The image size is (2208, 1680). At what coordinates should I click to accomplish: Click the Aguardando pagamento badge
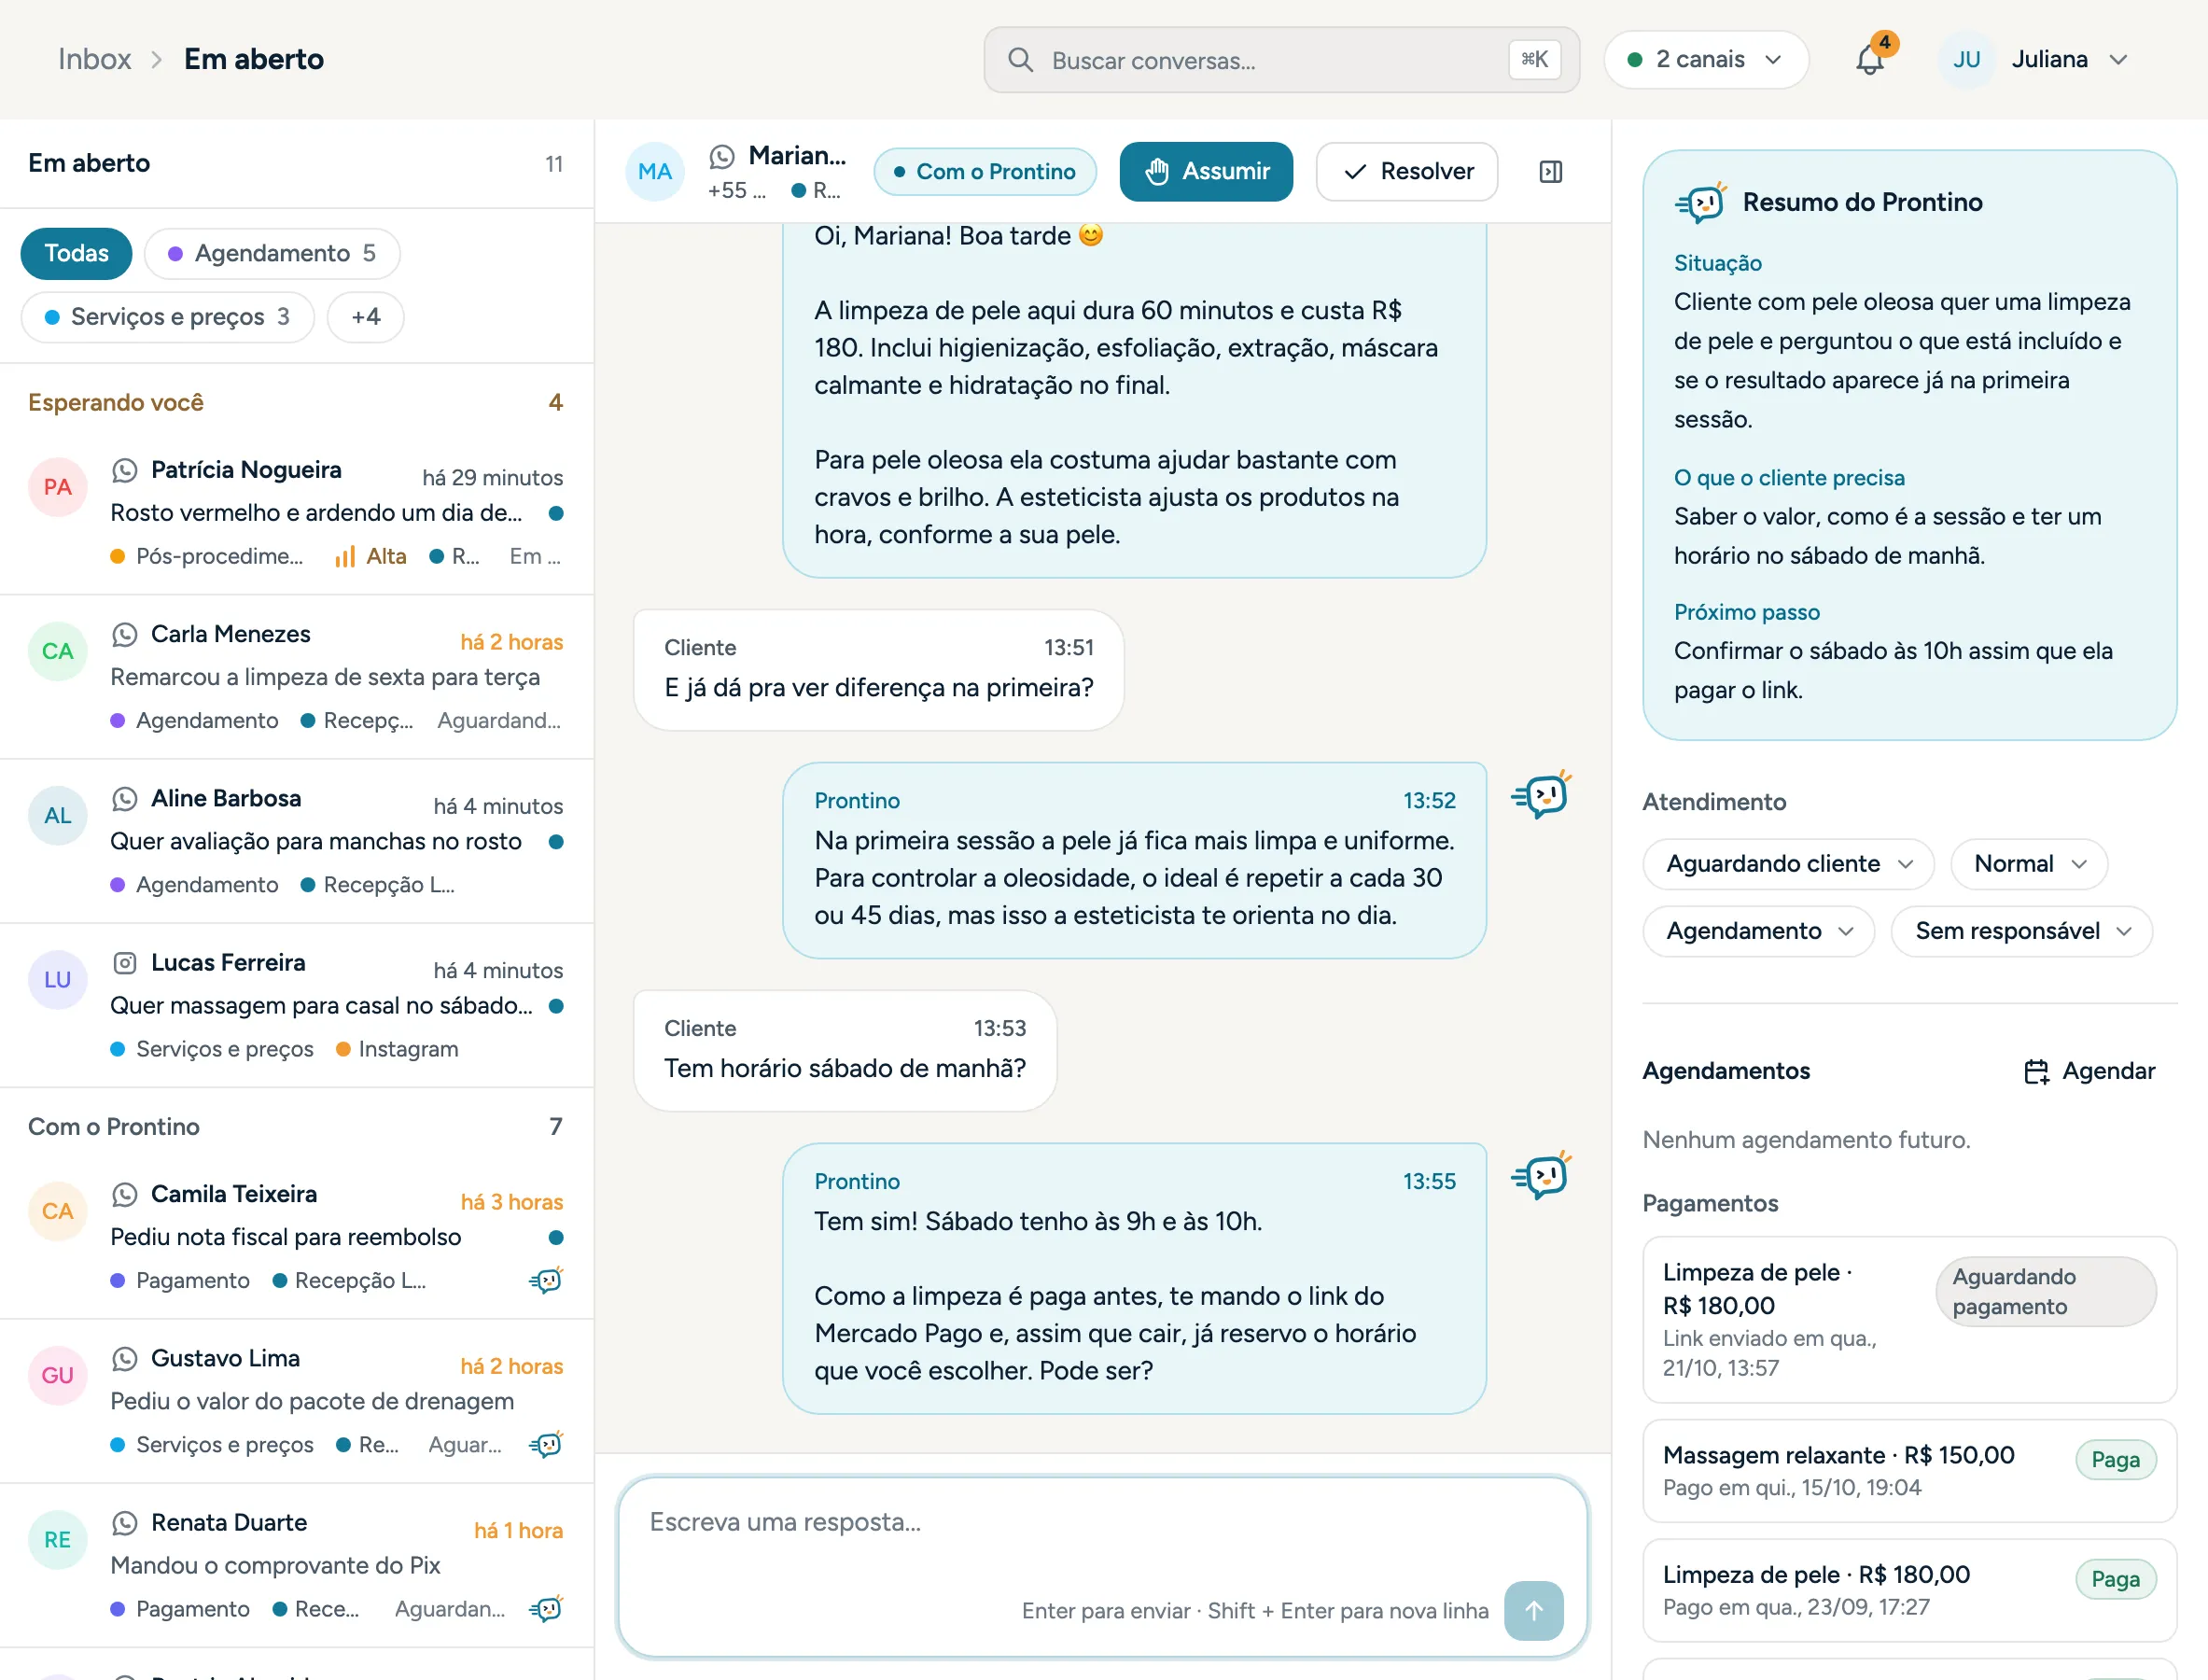tap(2046, 1292)
